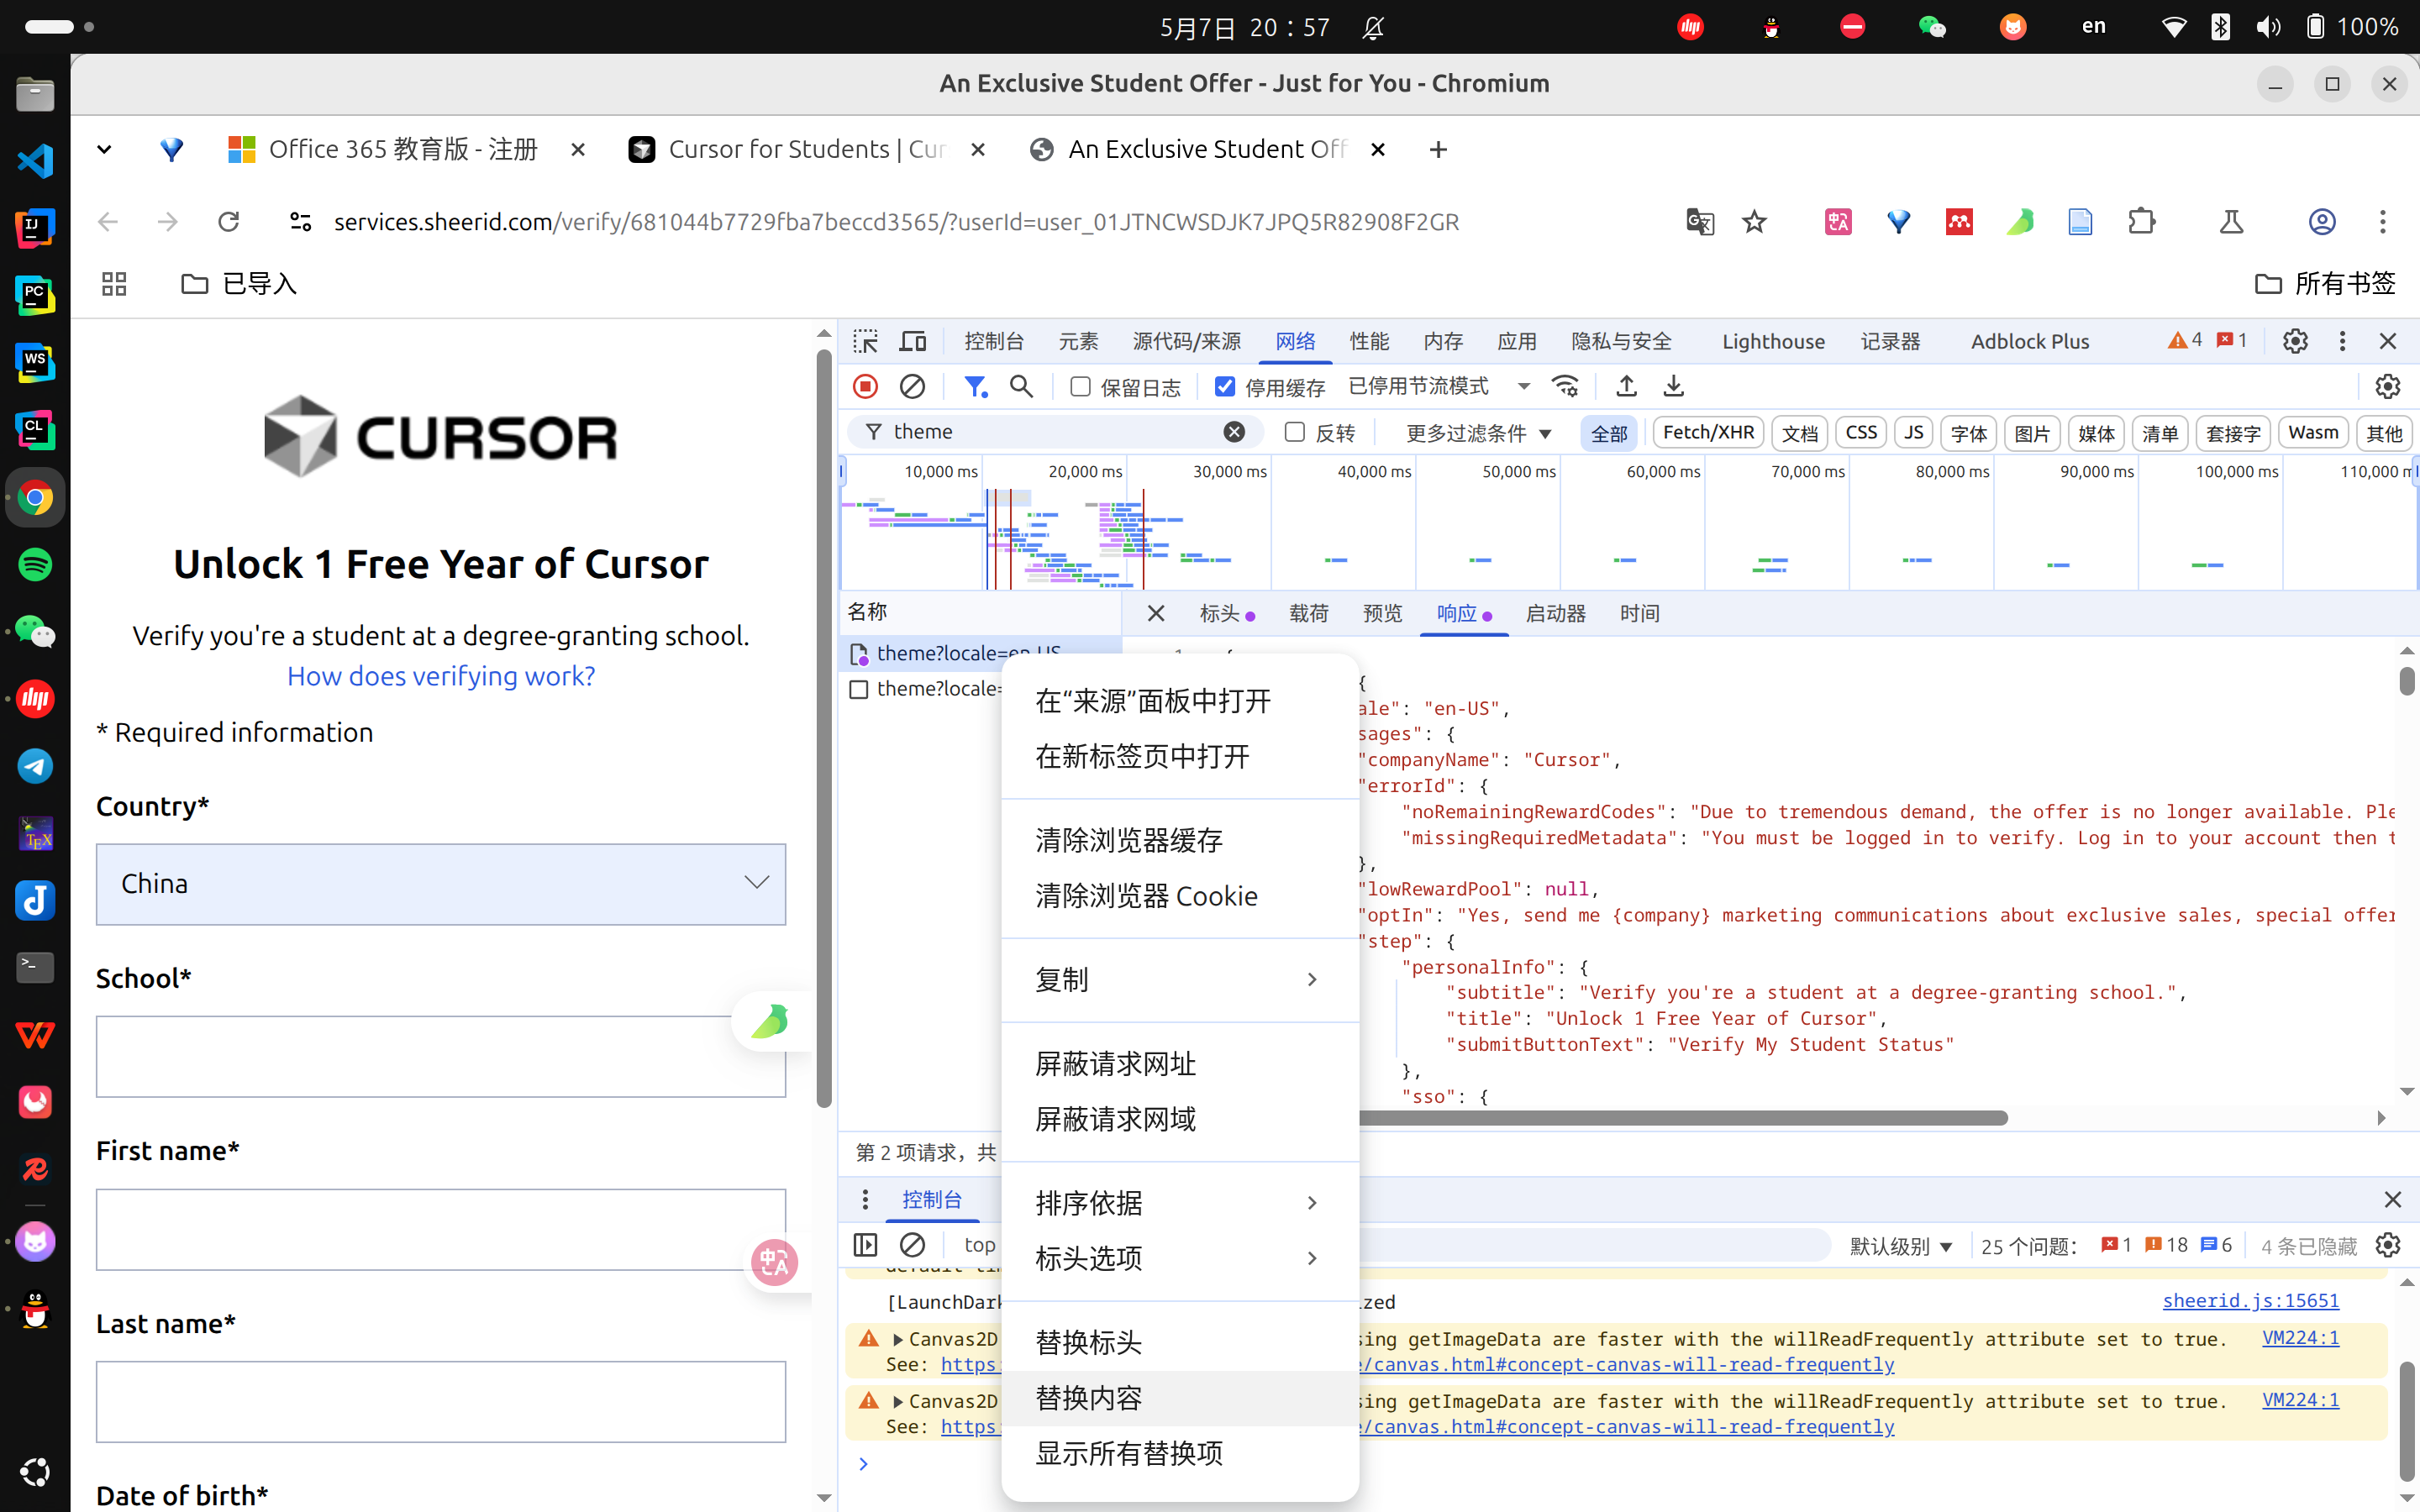
Task: Open the 更多过滤条件 dropdown
Action: point(1478,432)
